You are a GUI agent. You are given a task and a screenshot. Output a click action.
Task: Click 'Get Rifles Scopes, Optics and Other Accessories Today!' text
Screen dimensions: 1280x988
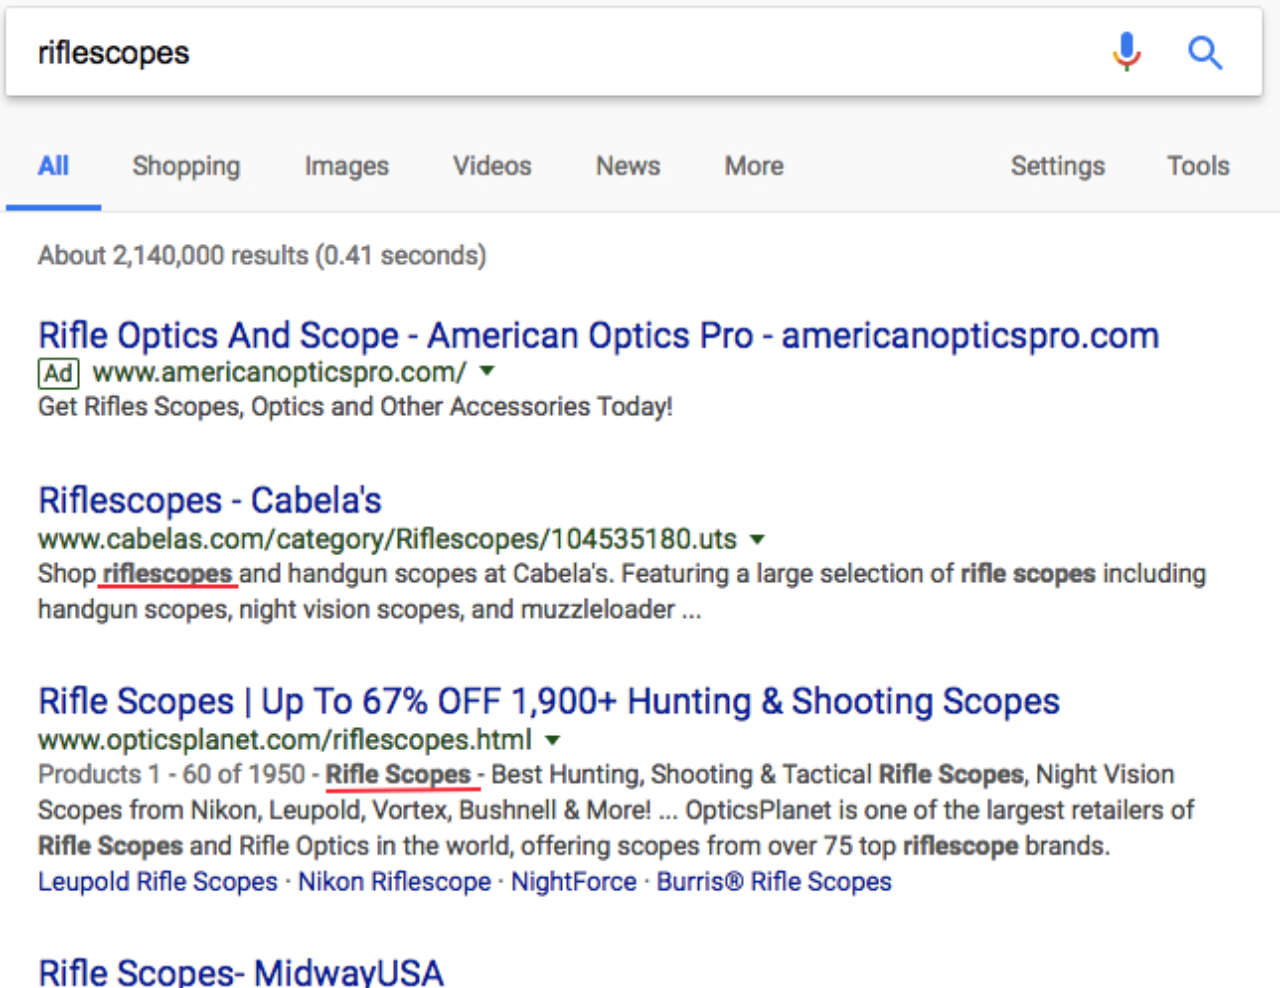click(x=355, y=407)
